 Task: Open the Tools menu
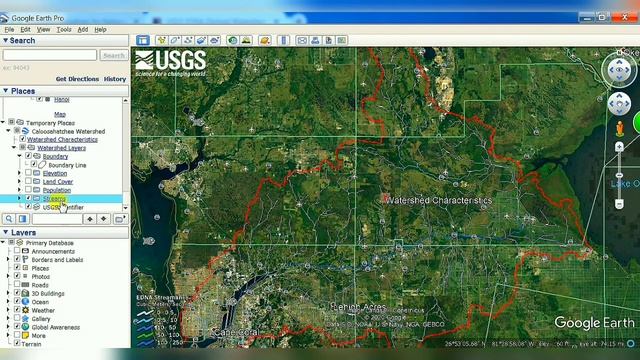[x=64, y=29]
